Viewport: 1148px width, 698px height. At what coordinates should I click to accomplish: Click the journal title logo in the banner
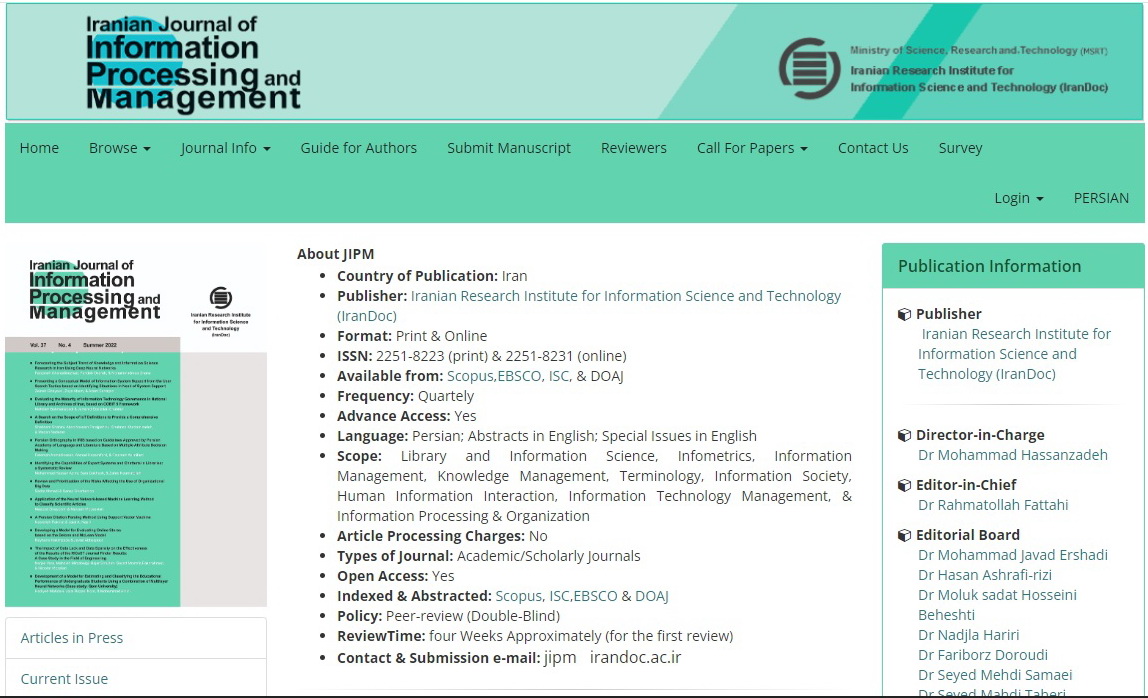pos(193,63)
